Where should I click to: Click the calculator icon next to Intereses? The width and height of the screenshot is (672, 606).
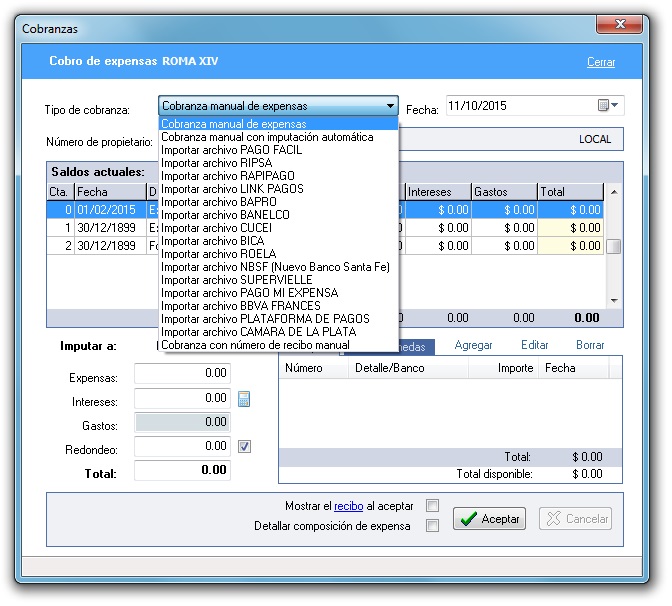pyautogui.click(x=244, y=400)
